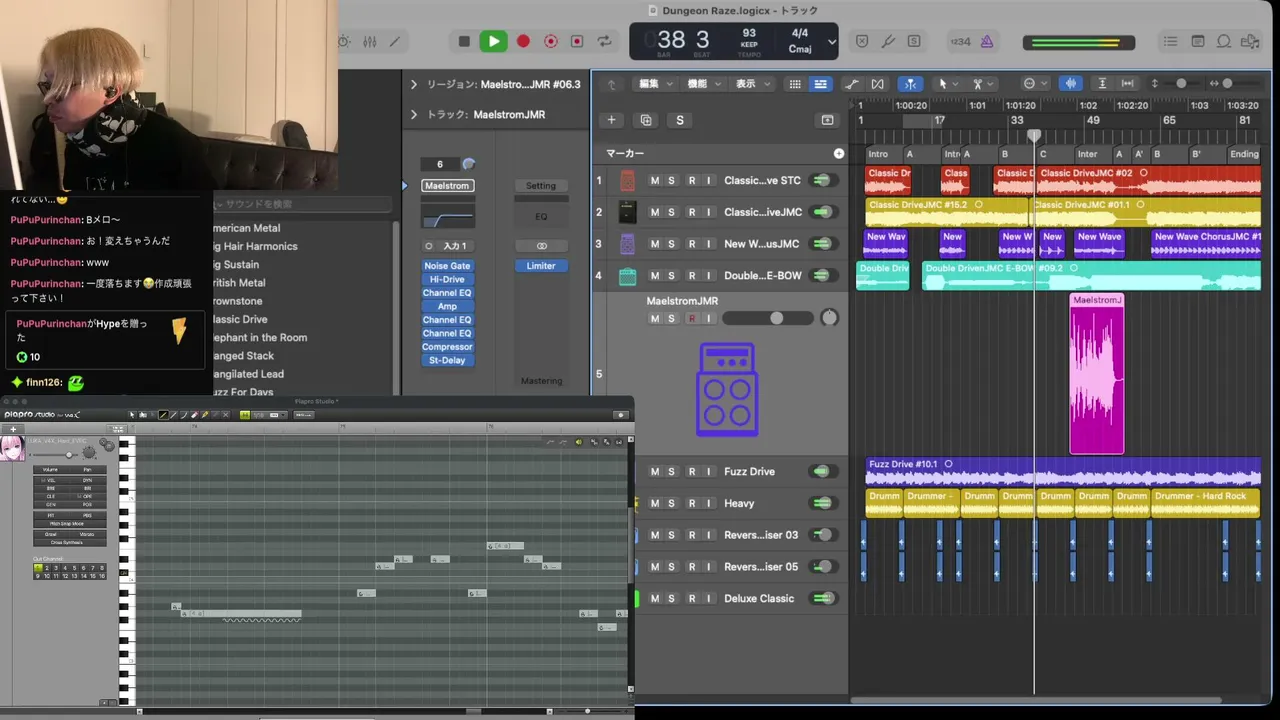
Task: Click the サウンドを検索 search field
Action: [x=300, y=204]
